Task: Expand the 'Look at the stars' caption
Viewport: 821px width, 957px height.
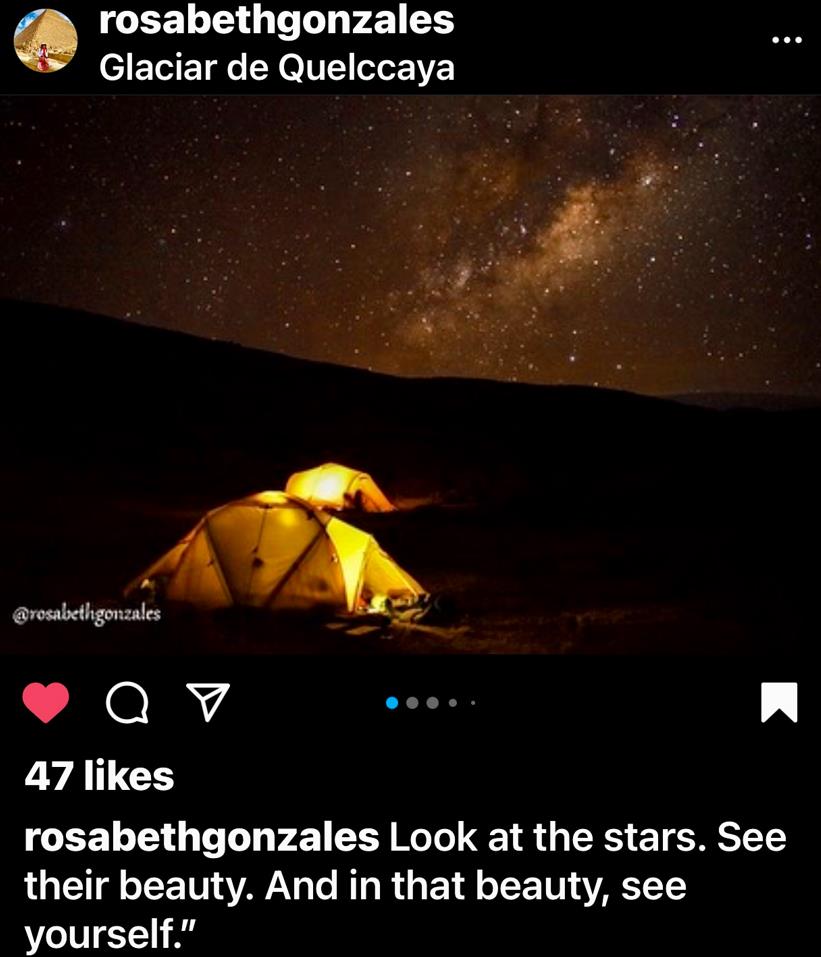Action: tap(405, 886)
